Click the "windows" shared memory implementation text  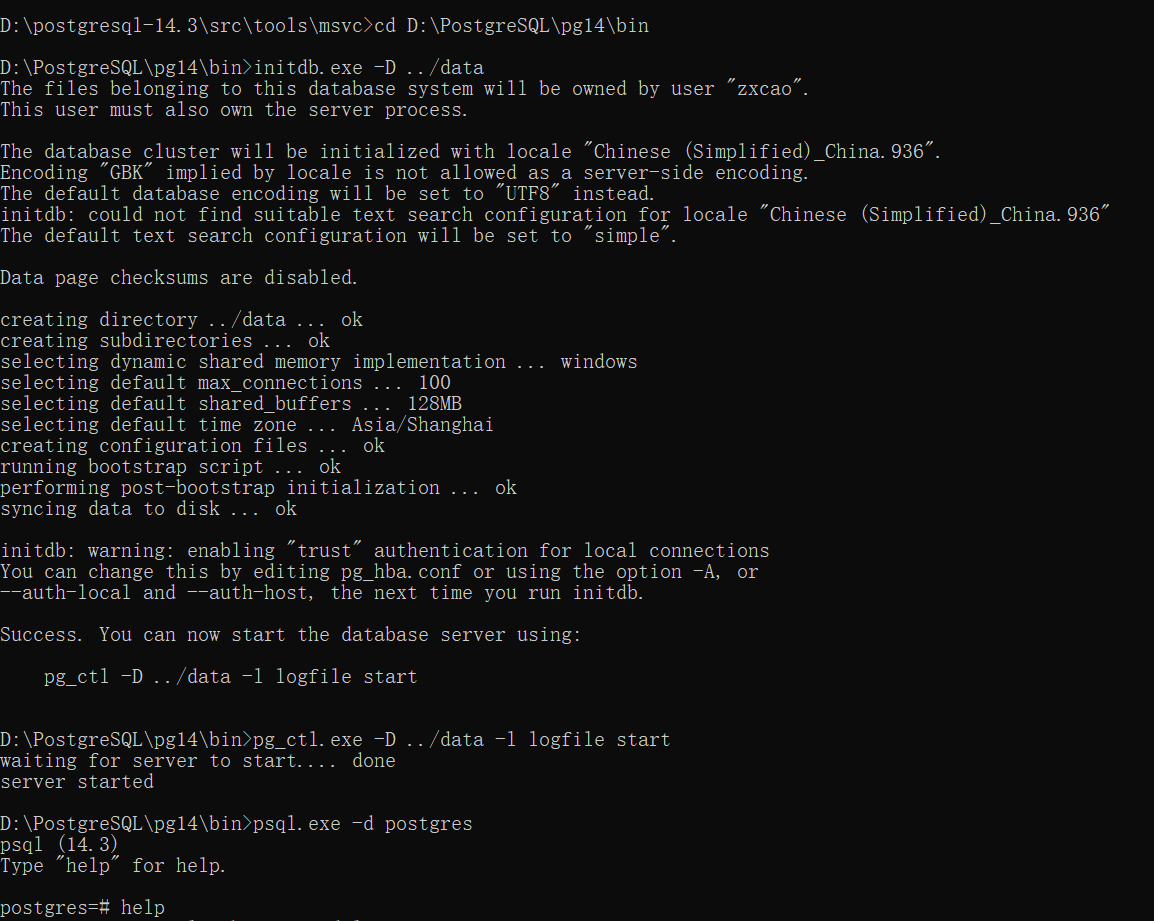coord(598,362)
